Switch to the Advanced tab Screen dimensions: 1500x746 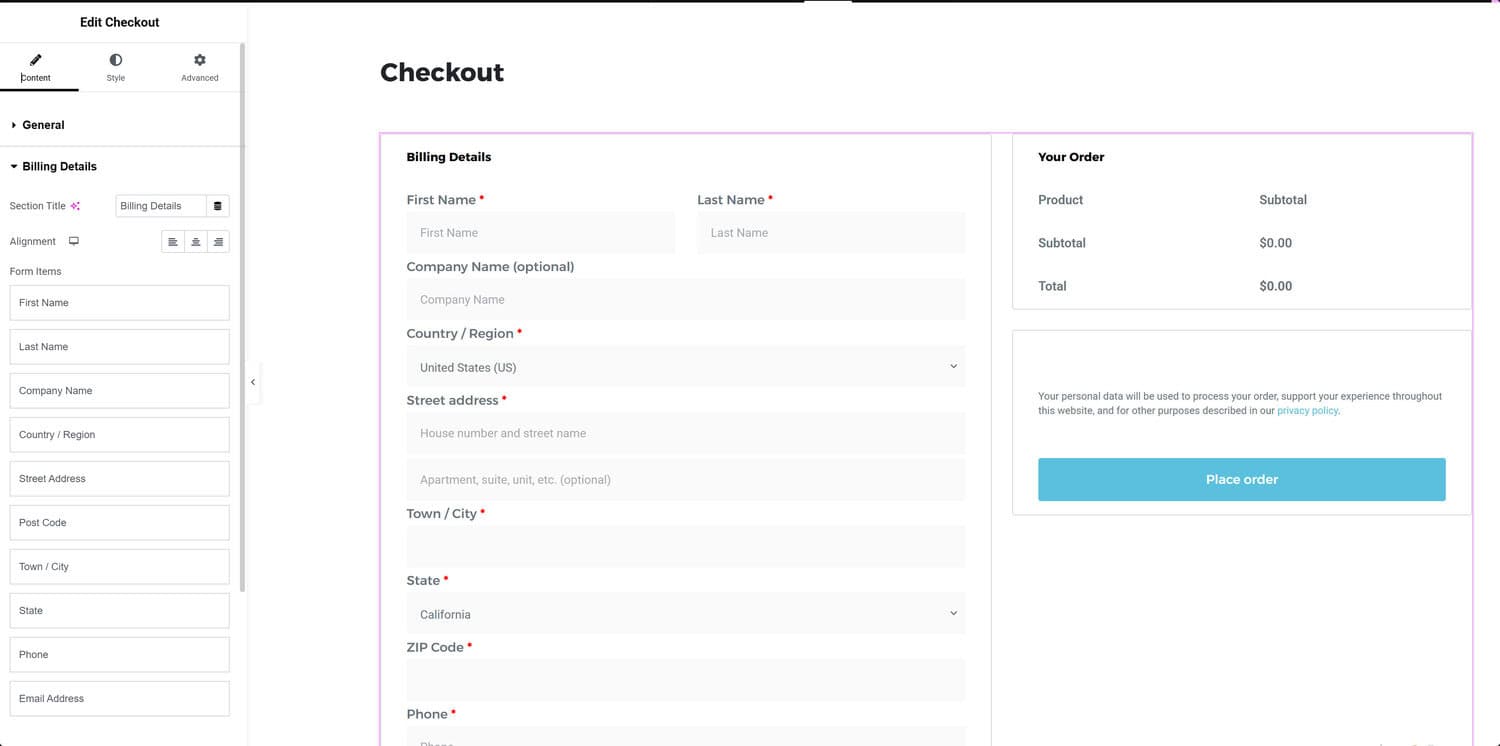click(x=200, y=67)
